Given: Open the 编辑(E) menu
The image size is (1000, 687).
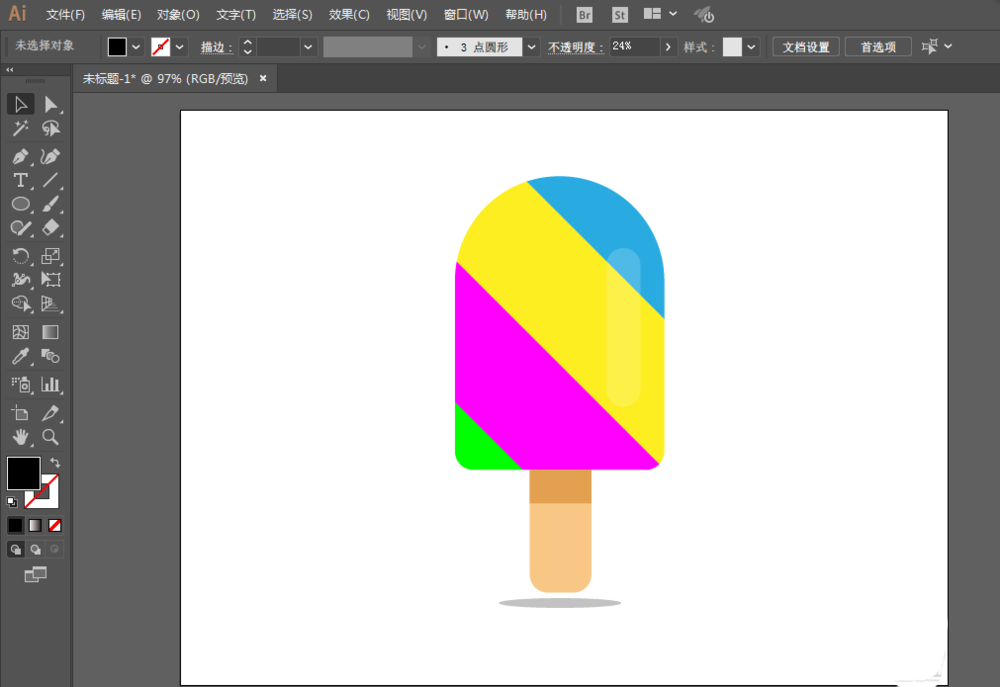Looking at the screenshot, I should 121,14.
